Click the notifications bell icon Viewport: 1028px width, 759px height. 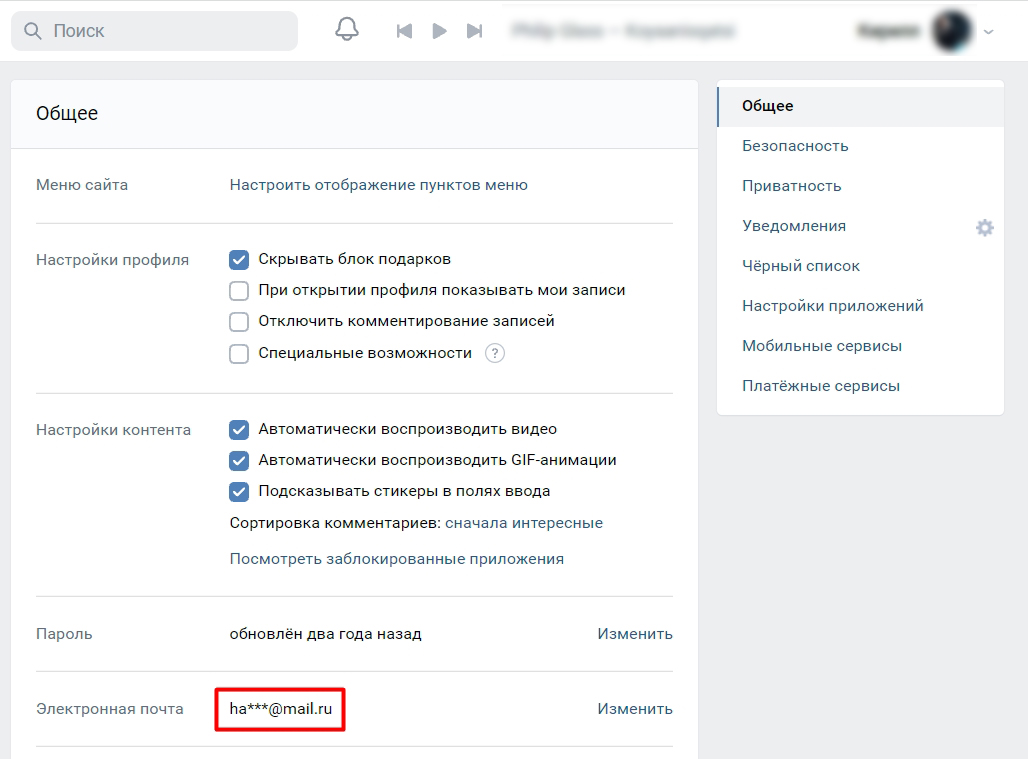(x=347, y=30)
